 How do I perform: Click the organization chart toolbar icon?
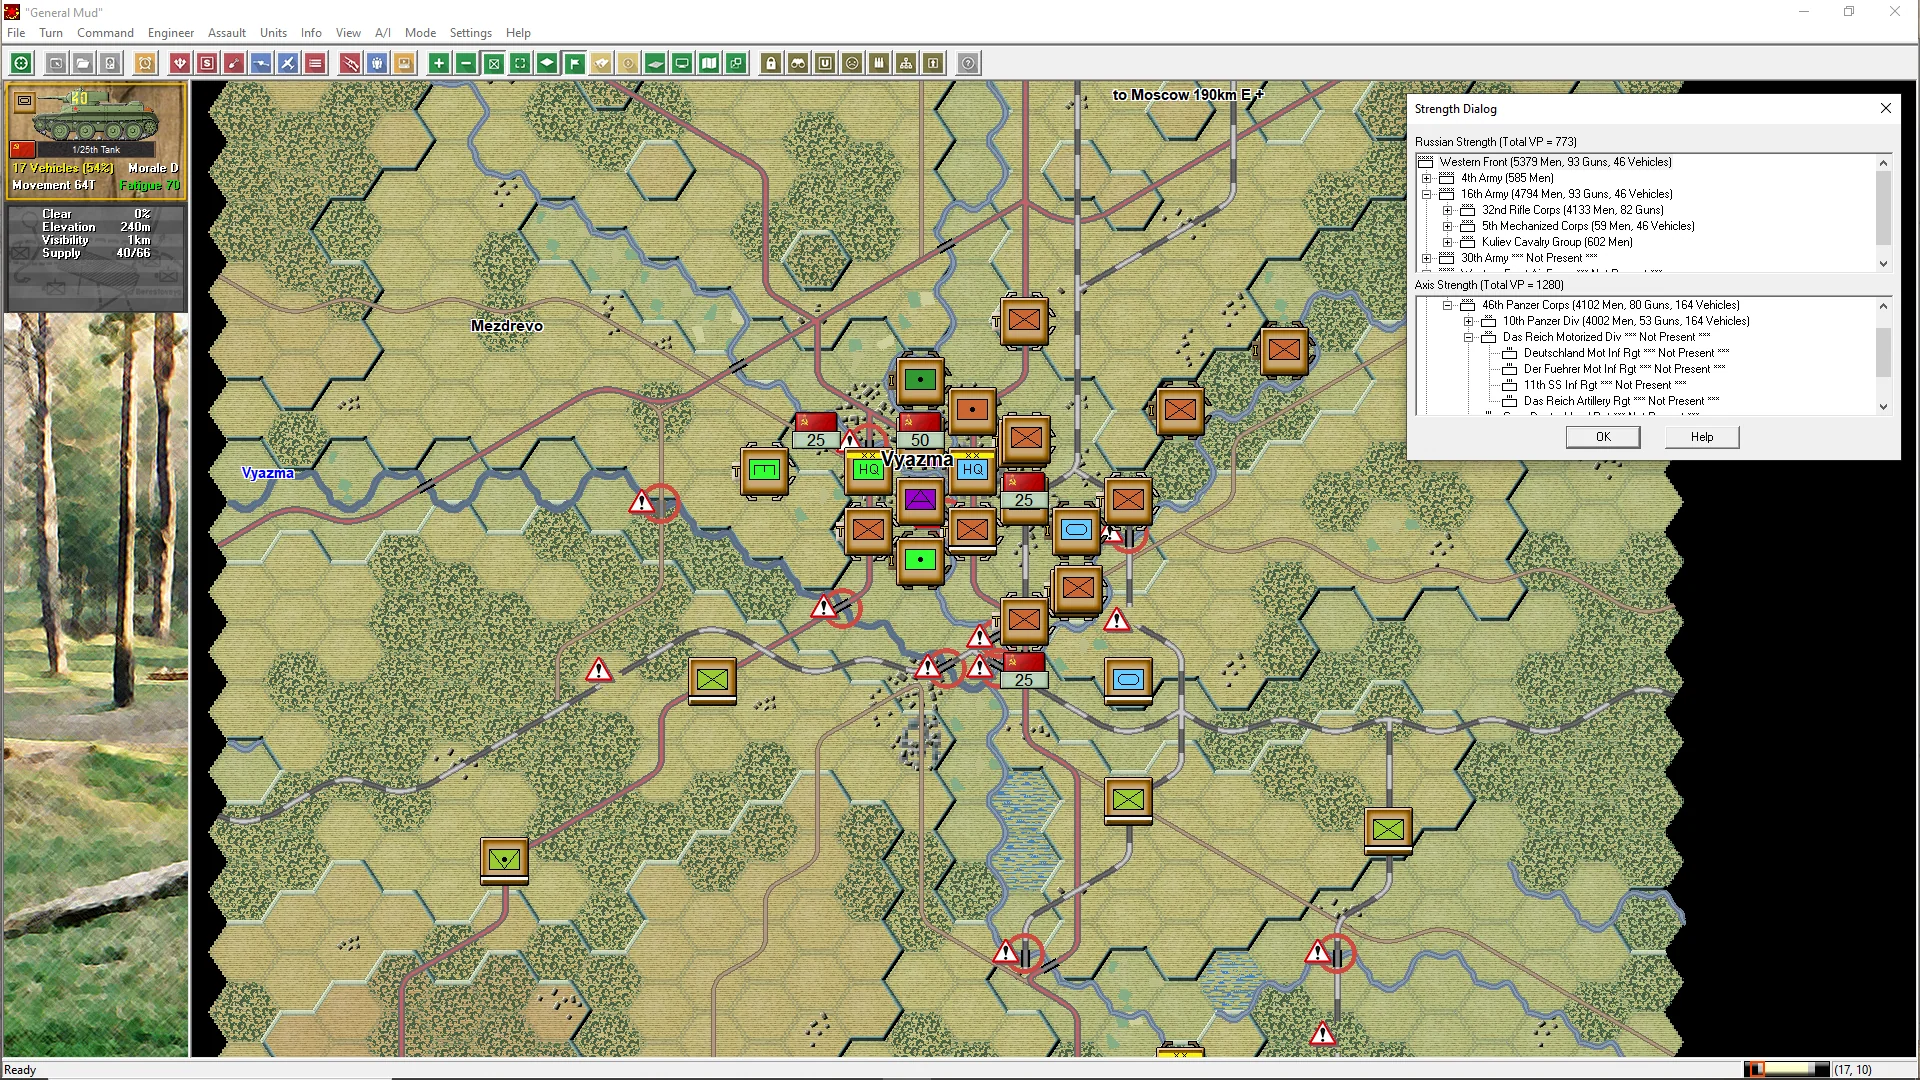point(906,63)
